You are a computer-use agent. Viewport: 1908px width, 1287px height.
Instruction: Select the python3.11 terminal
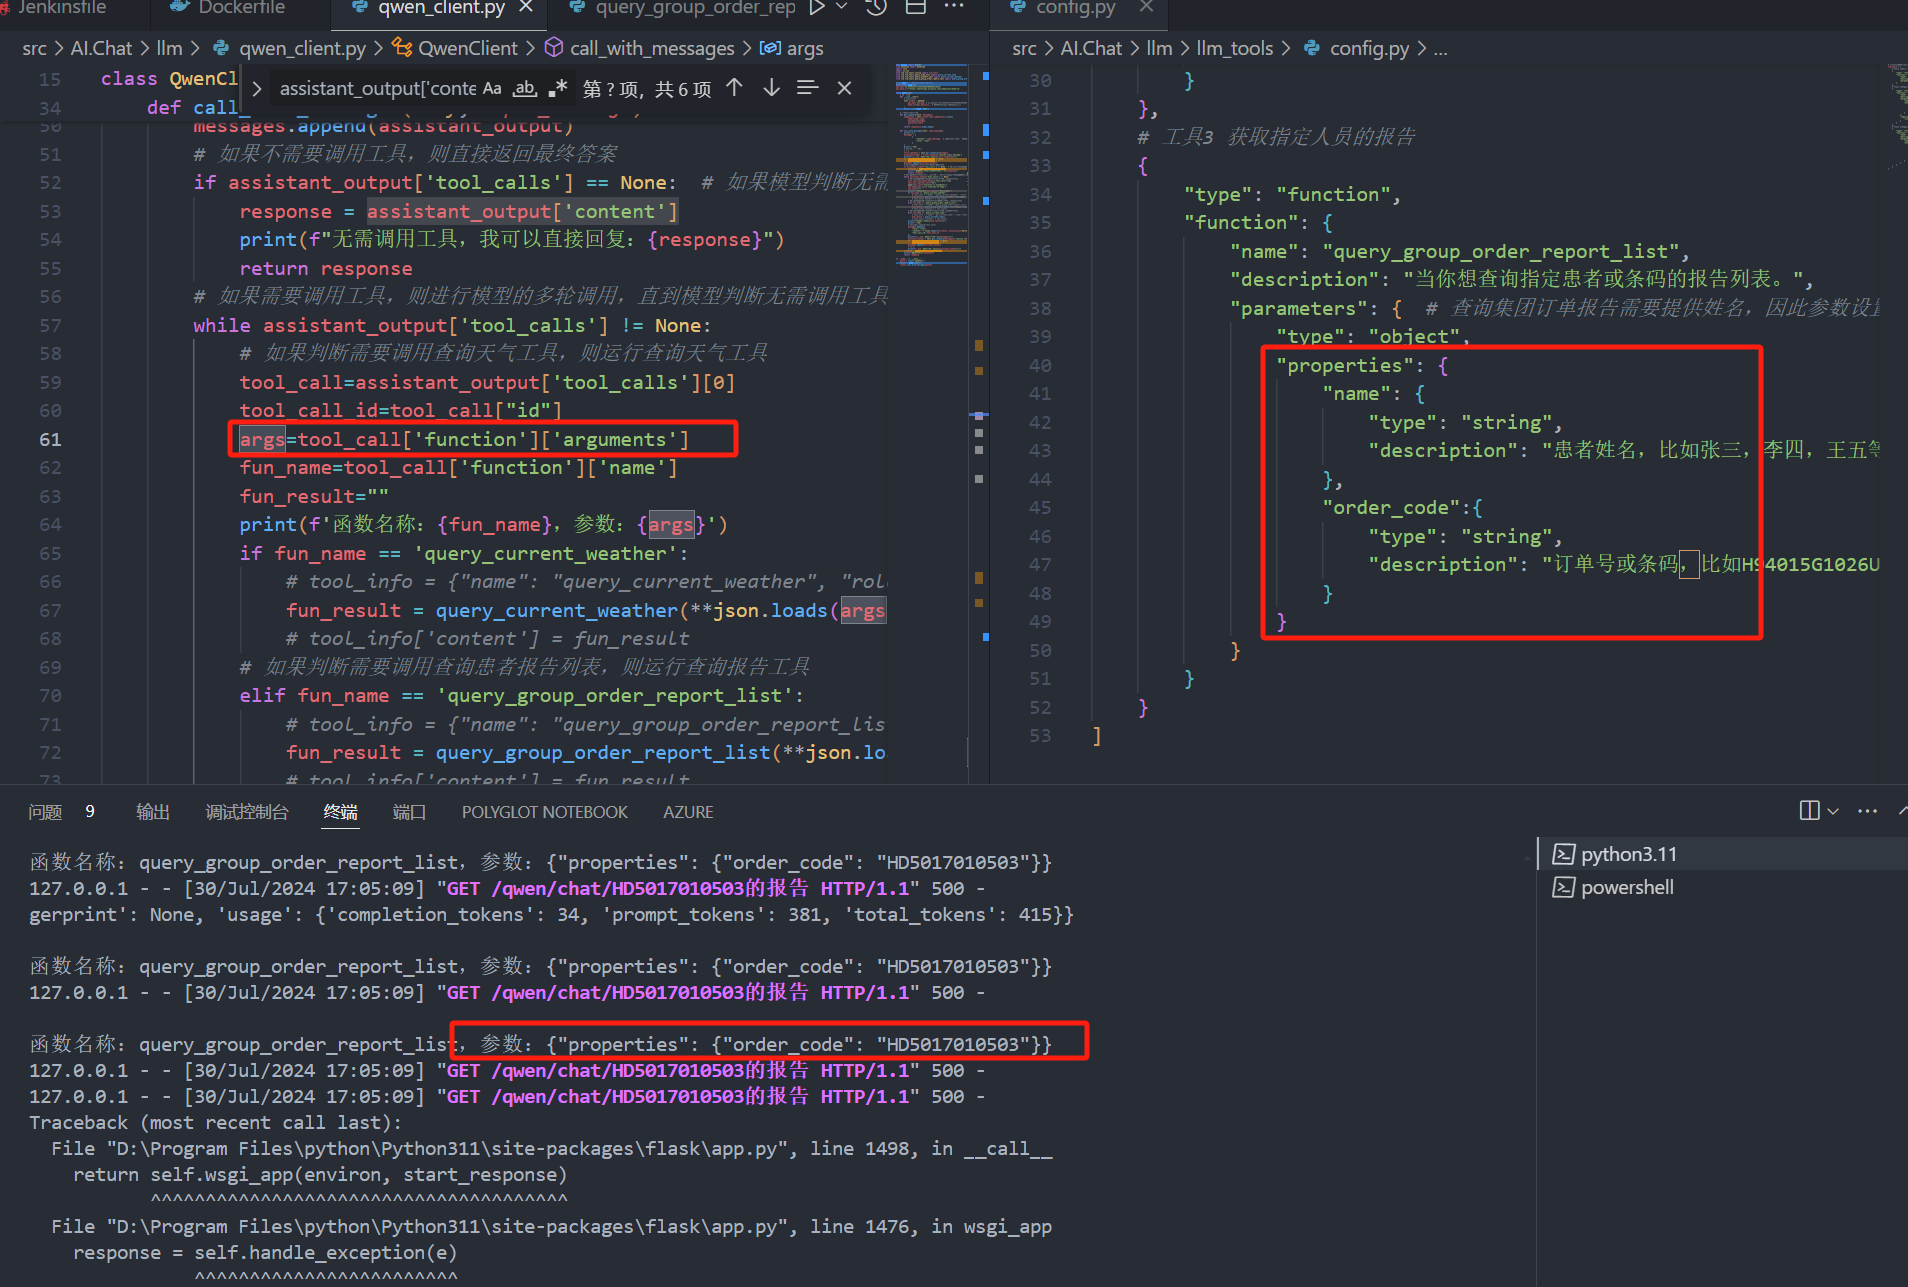1720,854
